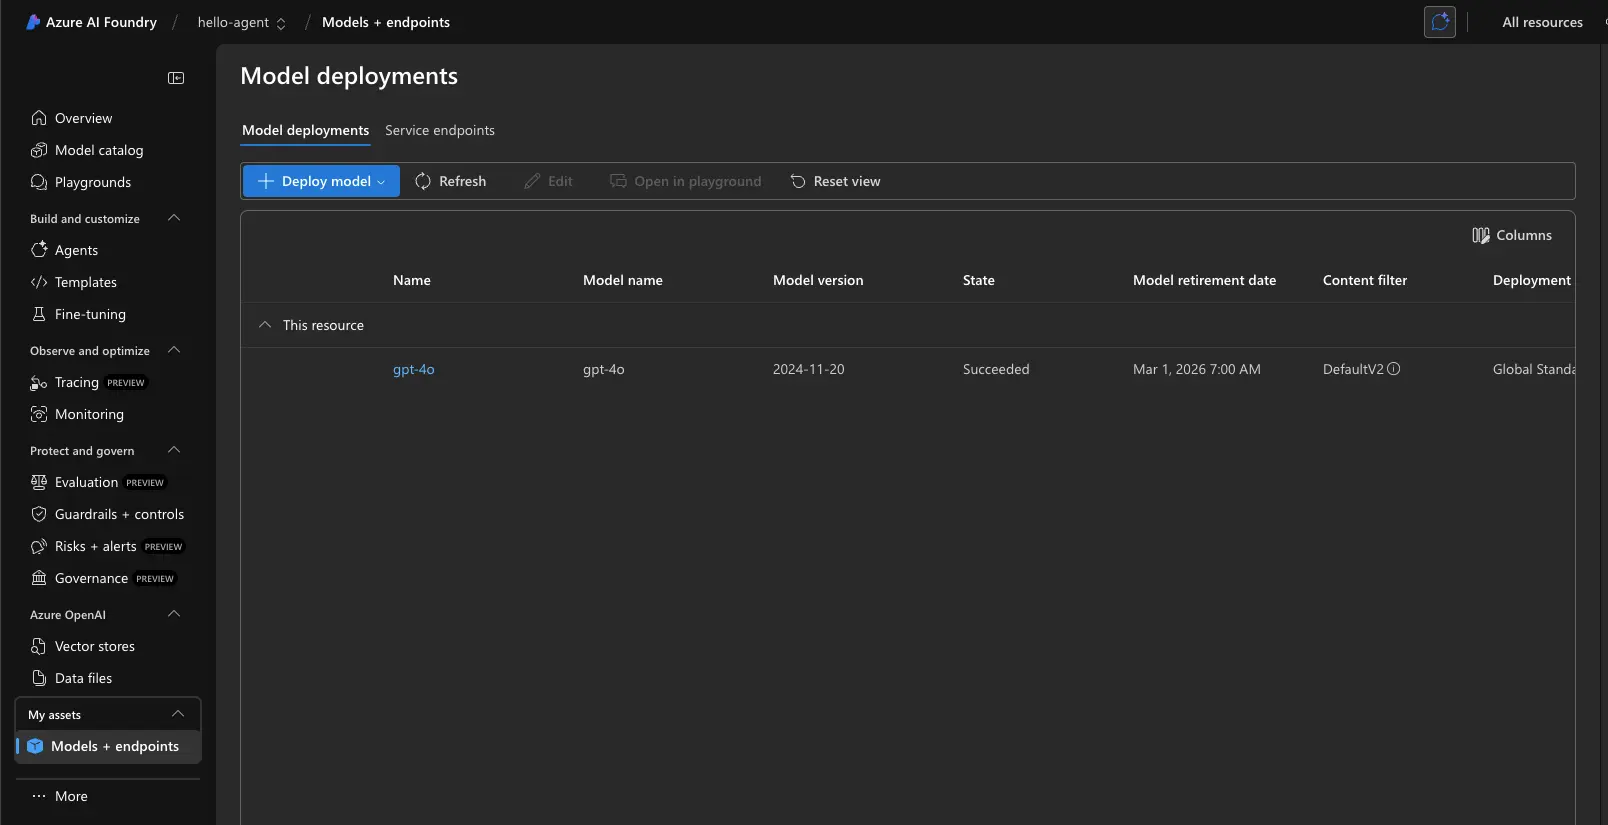Click the Evaluation scale icon
This screenshot has width=1608, height=825.
coord(39,482)
